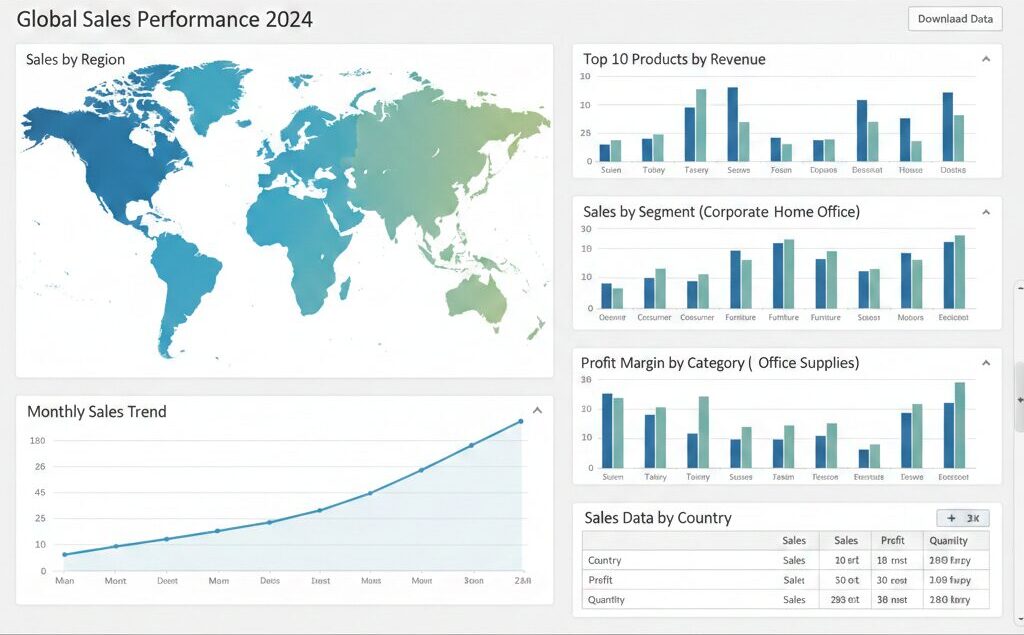
Task: Collapse the Sales by Segment panel
Action: click(x=986, y=212)
